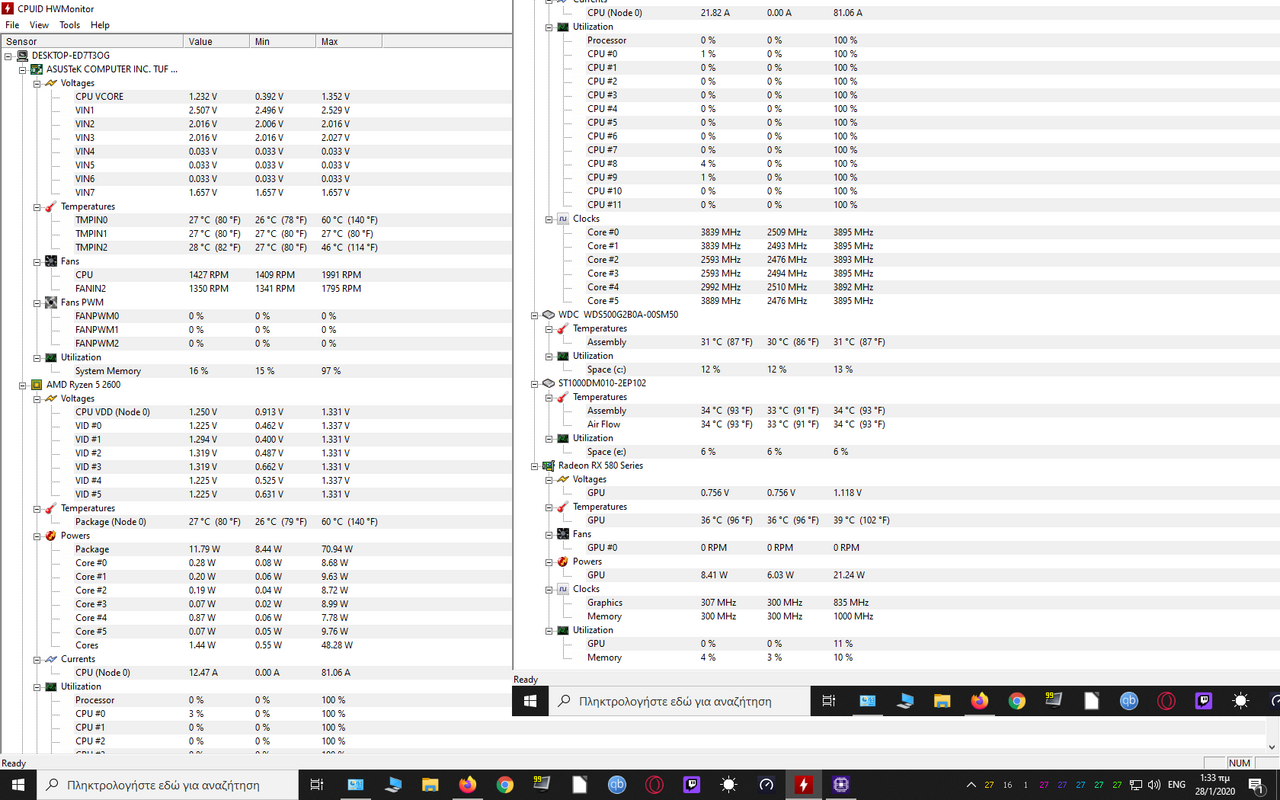Click the Utilization icon above System Memory

pos(51,357)
